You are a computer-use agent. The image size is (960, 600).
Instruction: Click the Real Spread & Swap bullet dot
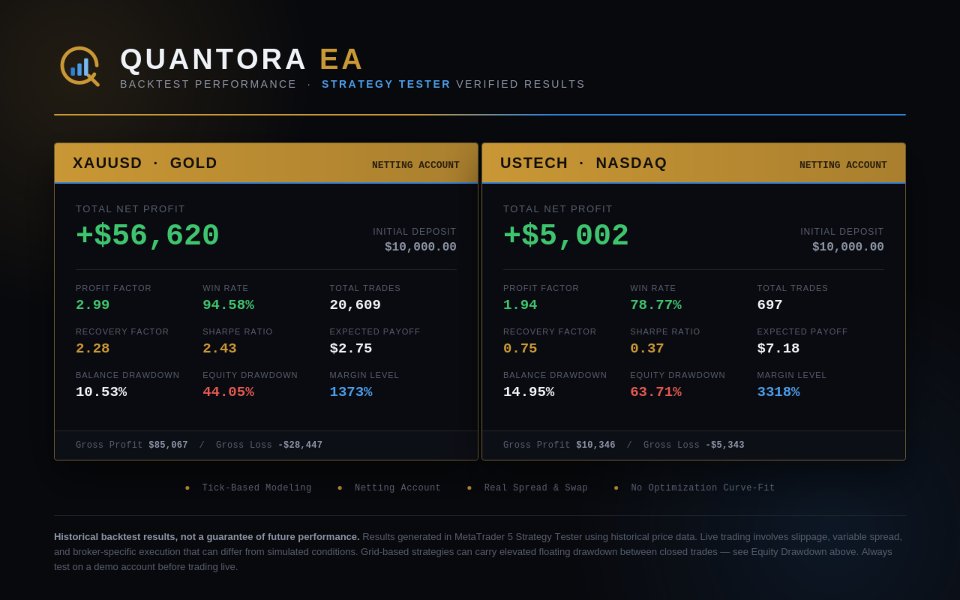[470, 488]
